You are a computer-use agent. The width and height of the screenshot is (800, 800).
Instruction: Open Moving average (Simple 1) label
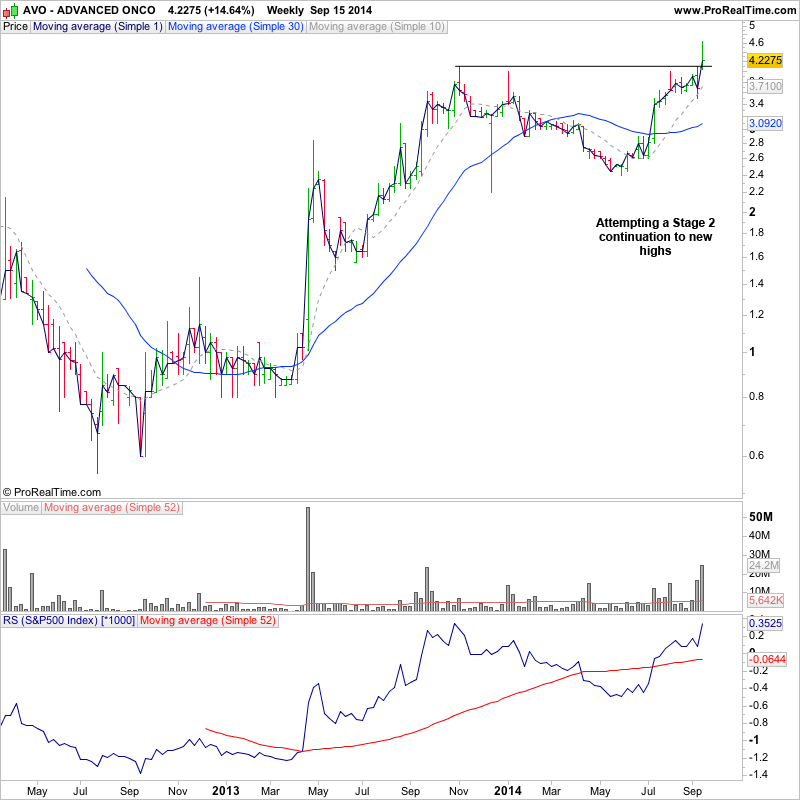click(98, 27)
